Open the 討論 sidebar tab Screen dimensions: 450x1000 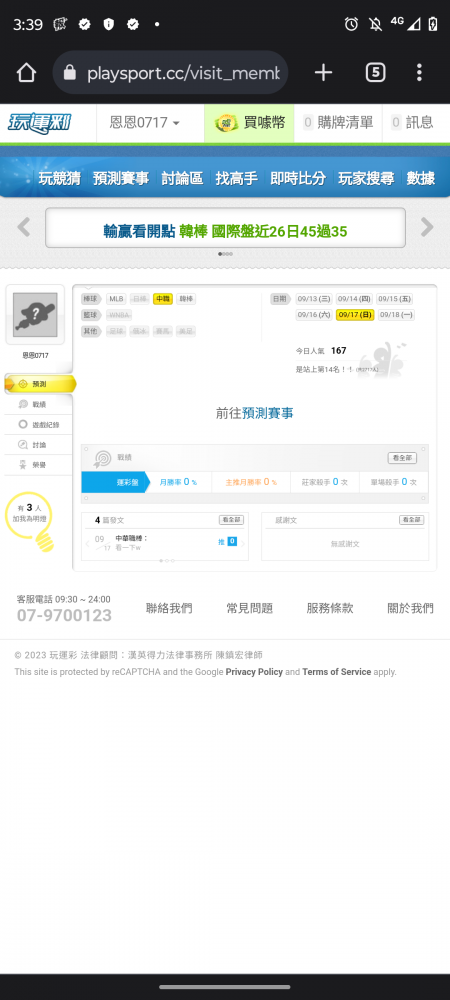[x=38, y=445]
